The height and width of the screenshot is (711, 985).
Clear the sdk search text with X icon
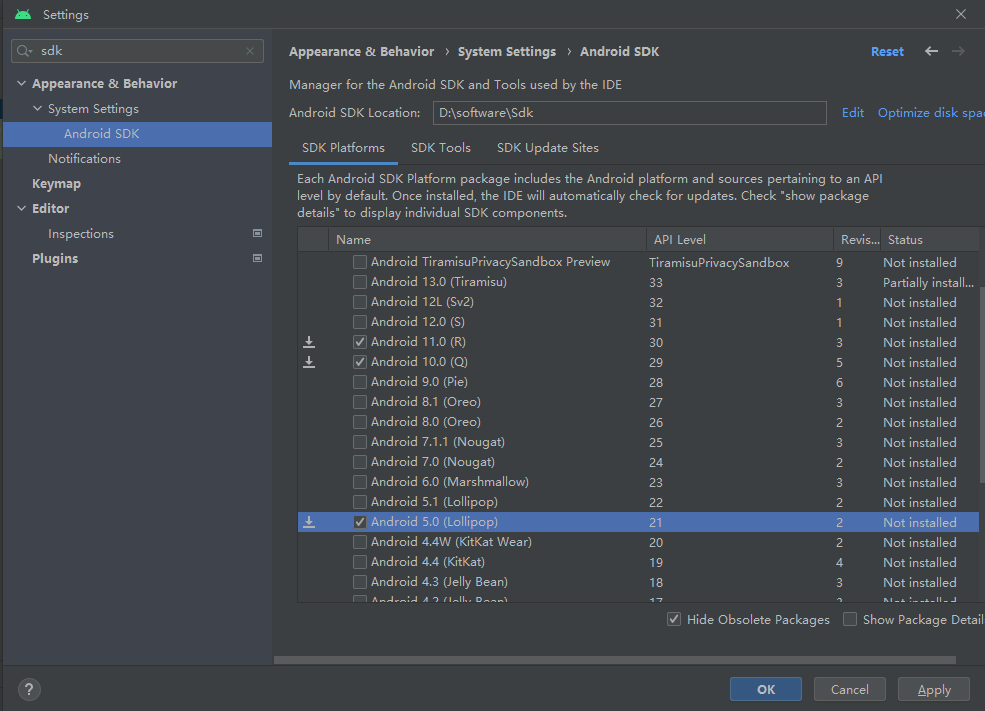(x=250, y=51)
